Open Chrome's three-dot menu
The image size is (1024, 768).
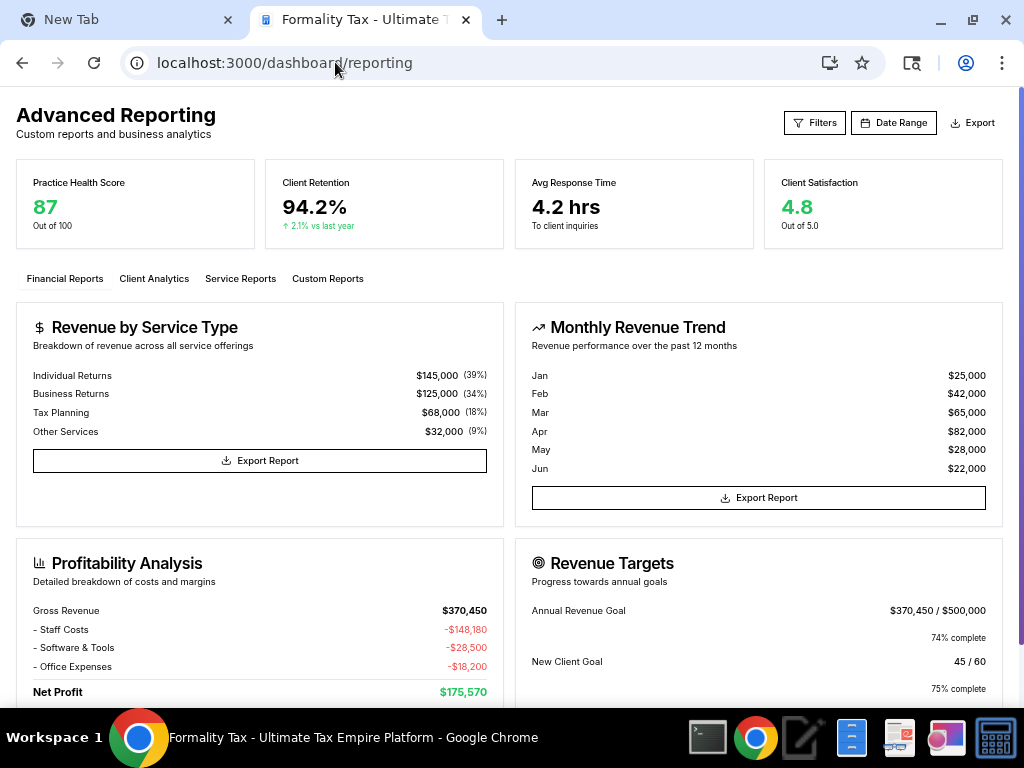click(1001, 63)
